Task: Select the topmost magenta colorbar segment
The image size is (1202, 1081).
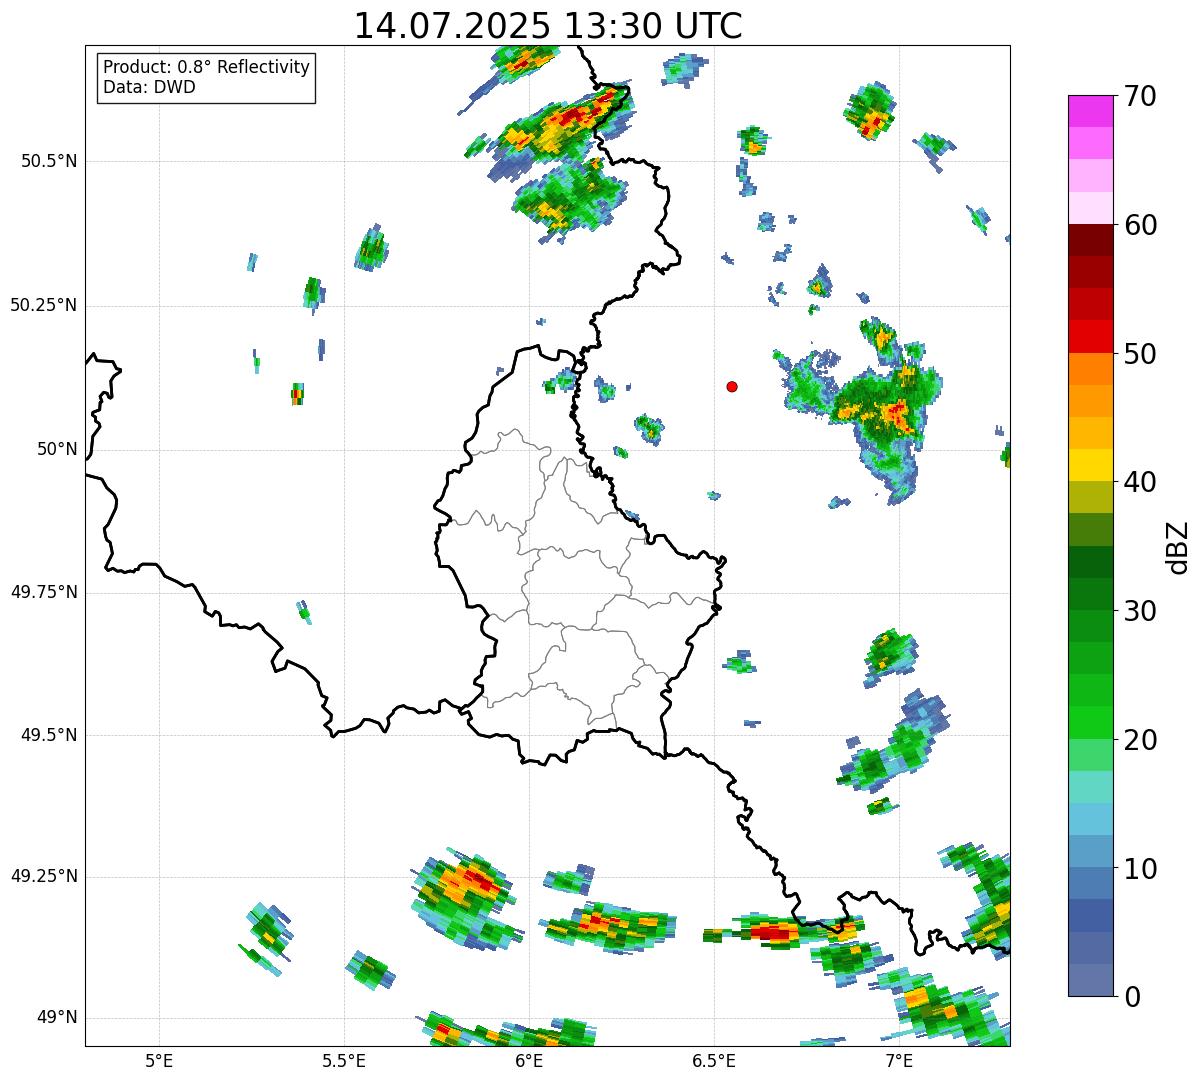Action: [x=1090, y=111]
